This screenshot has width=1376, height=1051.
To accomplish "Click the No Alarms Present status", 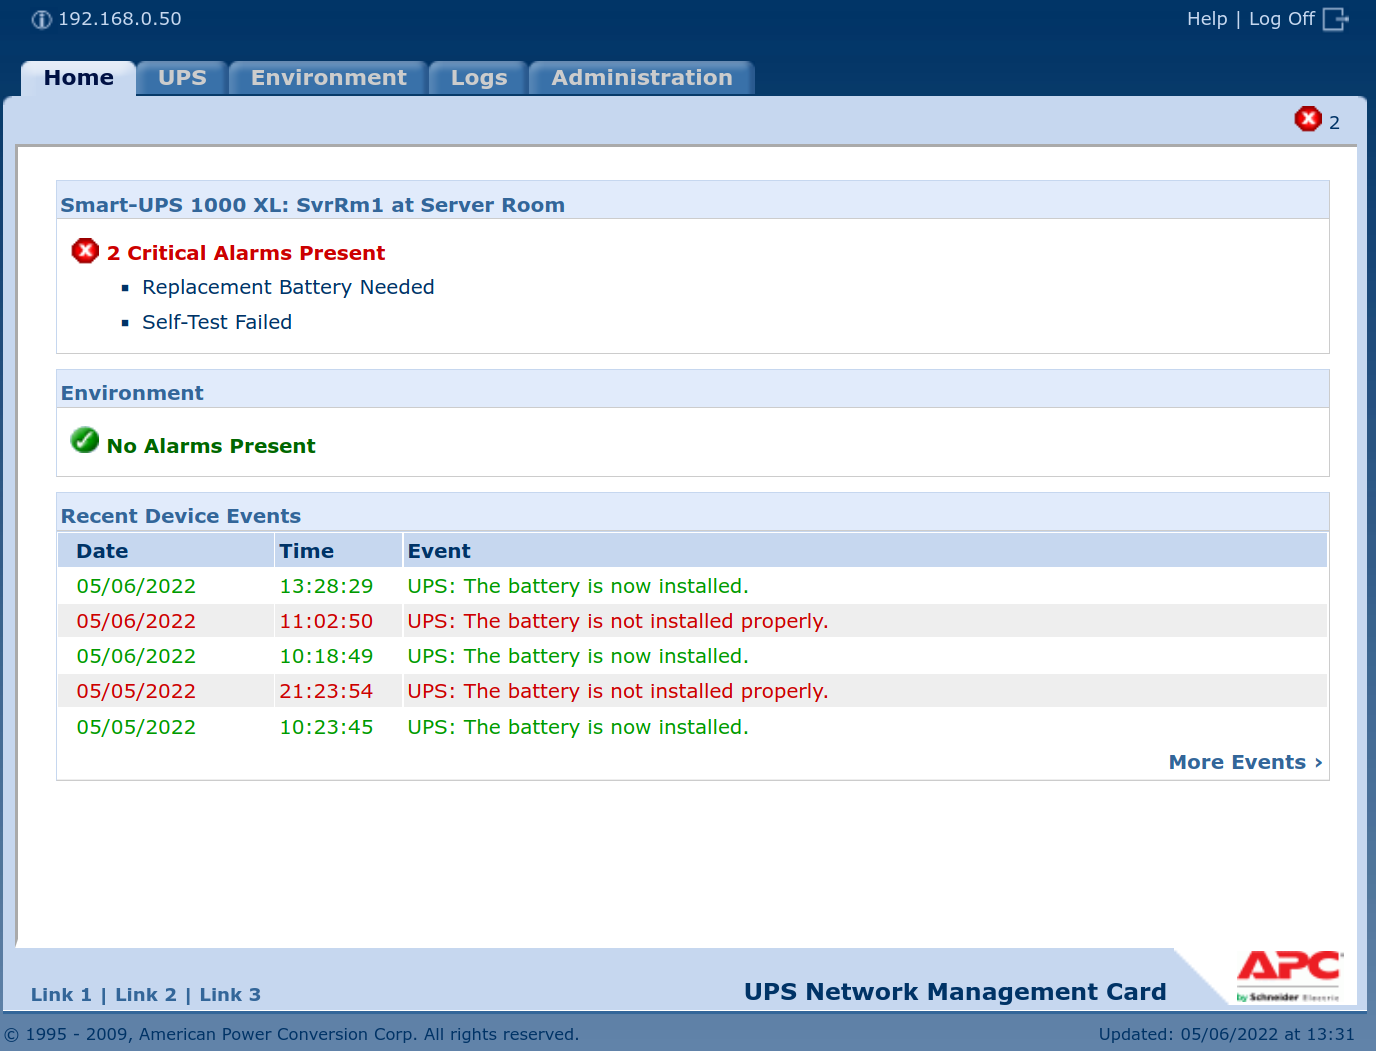I will pos(211,446).
